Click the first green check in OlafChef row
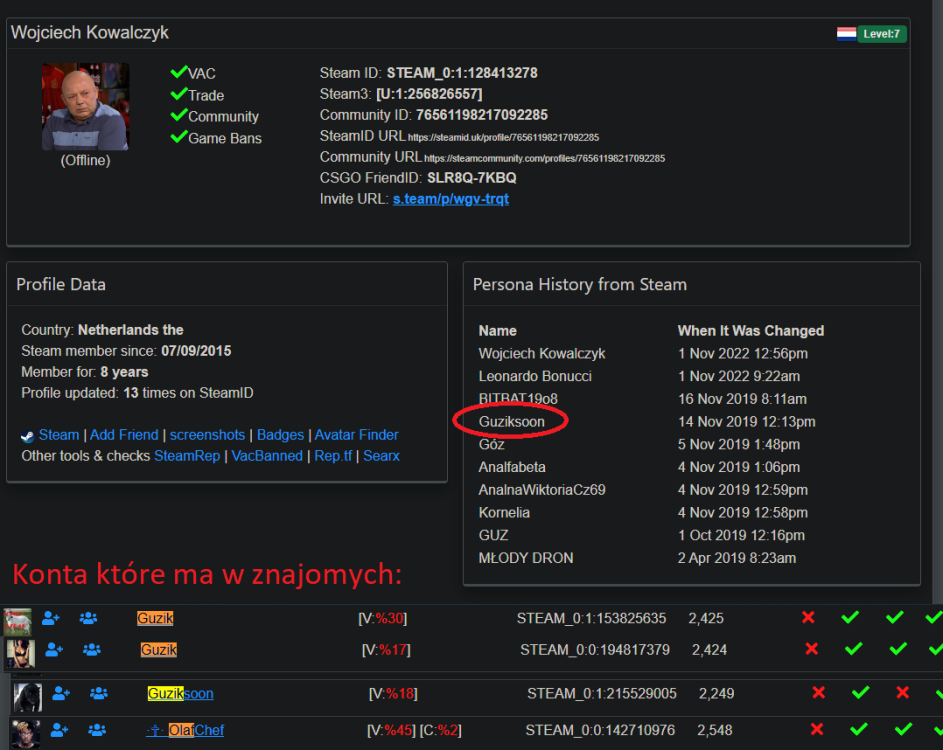Screen dimensions: 943x750 pyautogui.click(x=859, y=730)
